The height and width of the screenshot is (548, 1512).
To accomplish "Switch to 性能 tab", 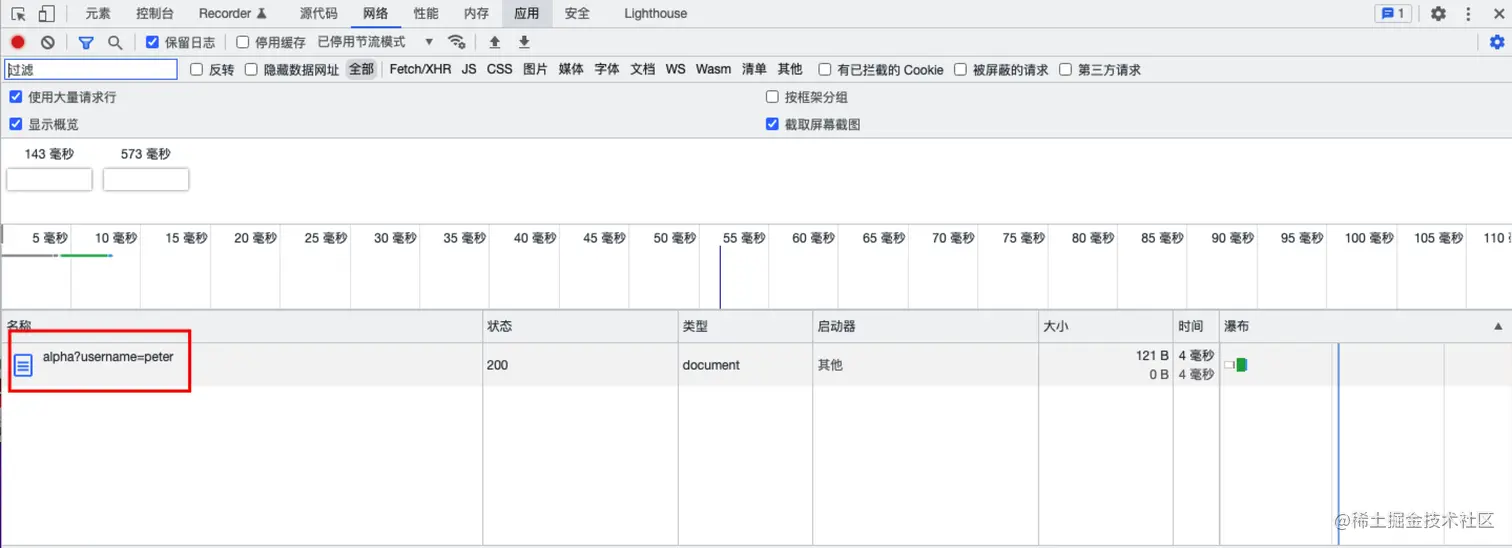I will point(426,14).
